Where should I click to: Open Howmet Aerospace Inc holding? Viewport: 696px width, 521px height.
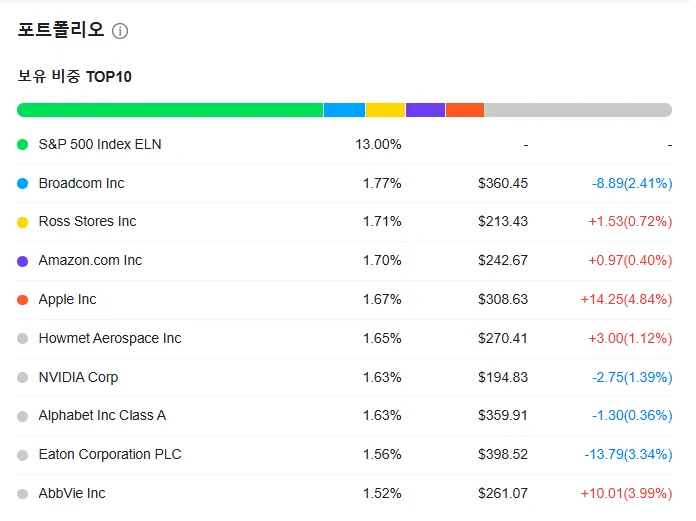coord(110,338)
